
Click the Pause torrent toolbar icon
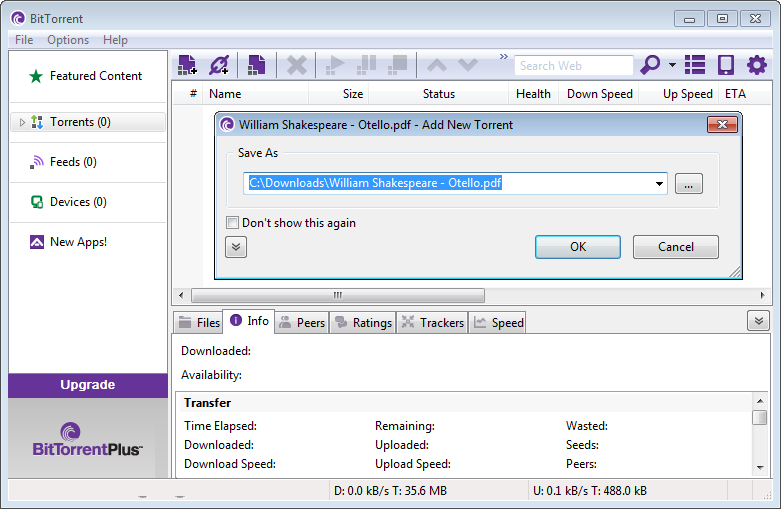tap(366, 65)
